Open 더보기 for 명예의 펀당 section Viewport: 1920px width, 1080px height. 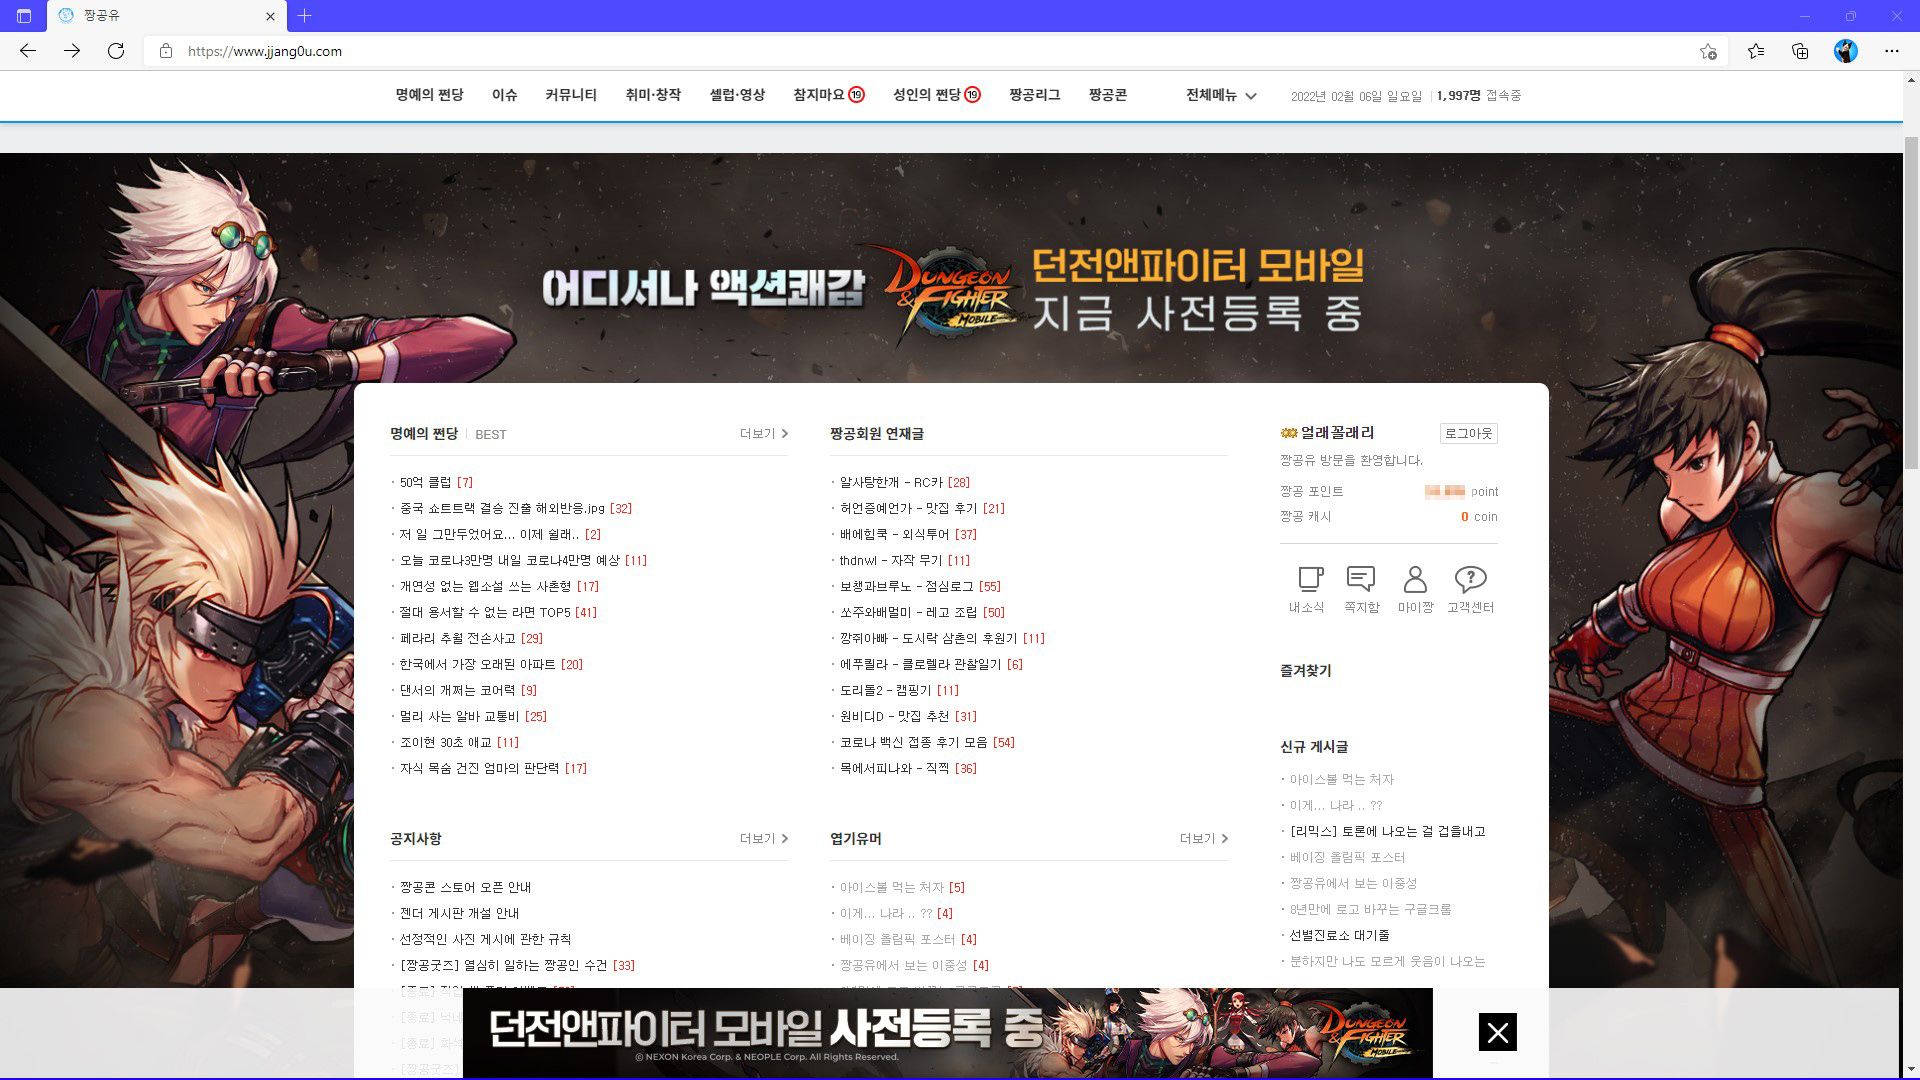(x=764, y=434)
